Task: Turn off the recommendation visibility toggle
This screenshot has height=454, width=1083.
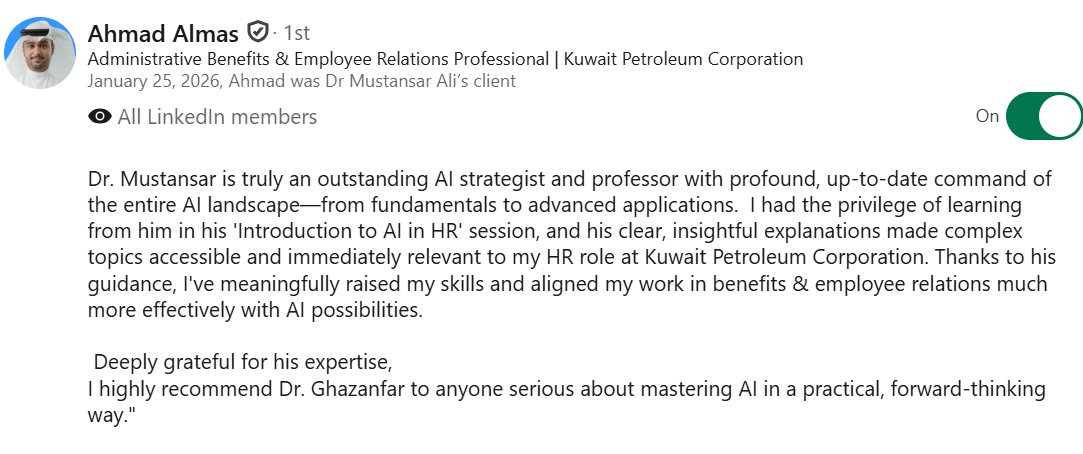Action: click(1043, 116)
